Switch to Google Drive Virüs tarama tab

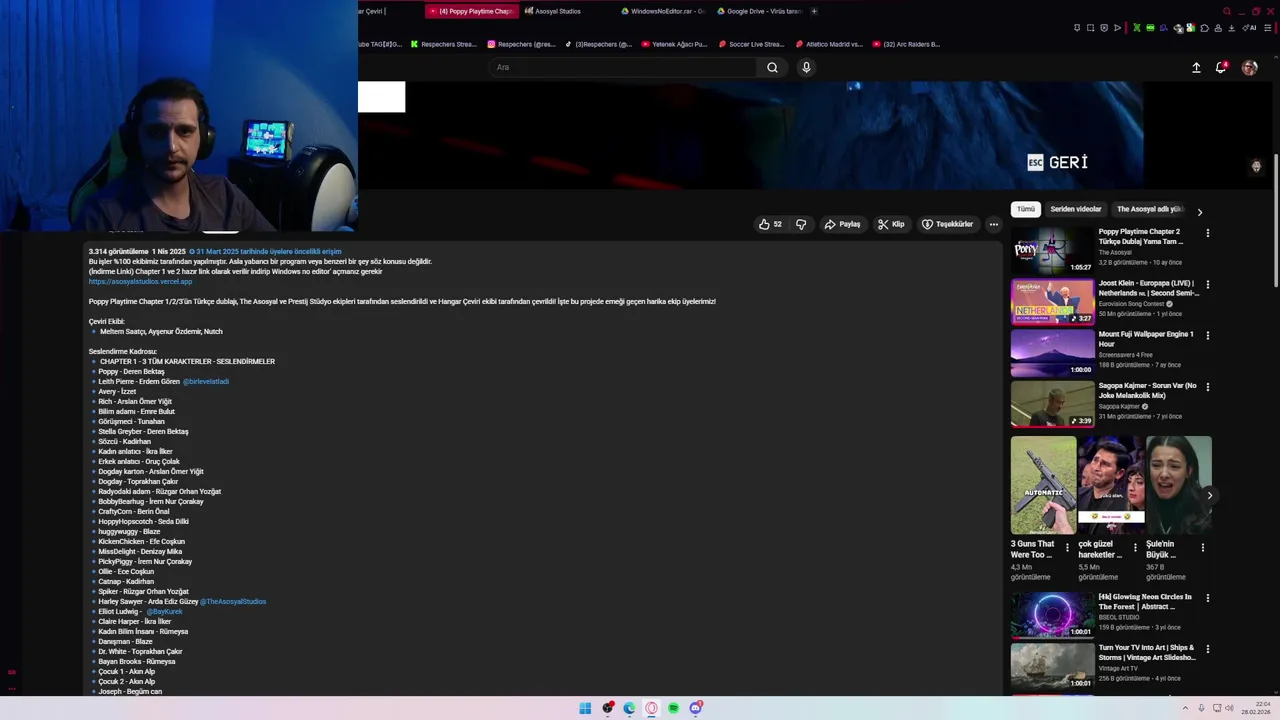pos(759,11)
